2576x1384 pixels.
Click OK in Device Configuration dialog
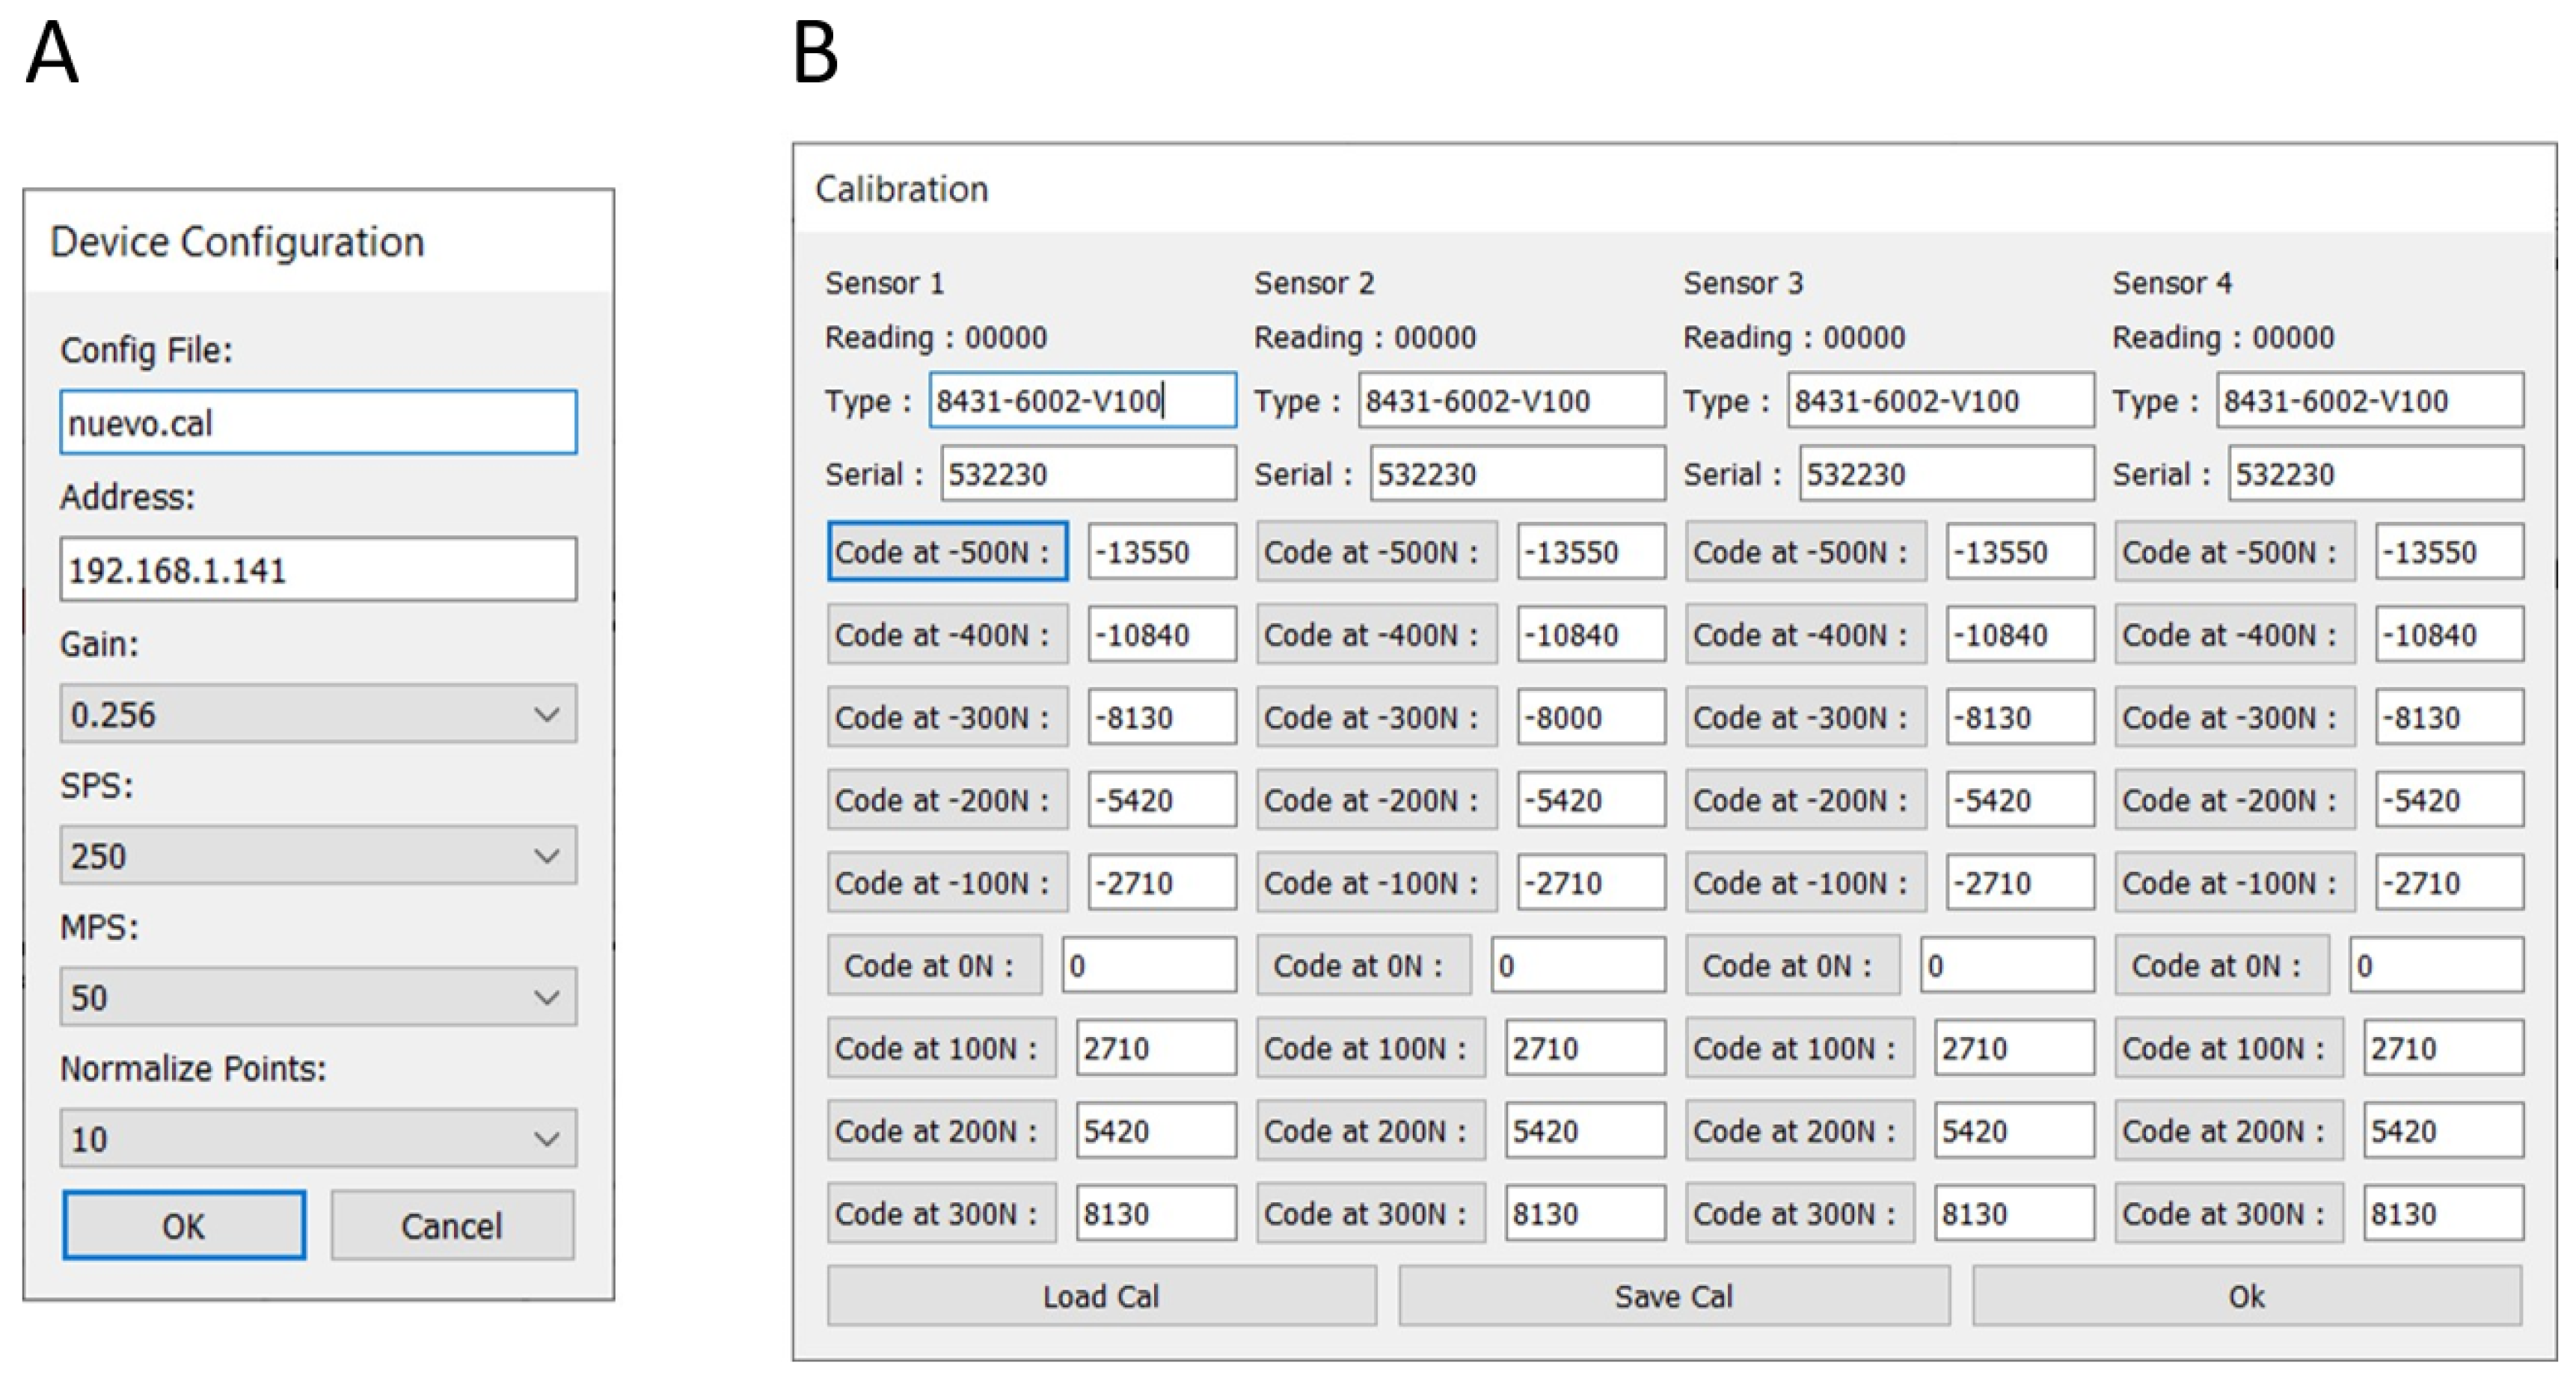click(184, 1225)
